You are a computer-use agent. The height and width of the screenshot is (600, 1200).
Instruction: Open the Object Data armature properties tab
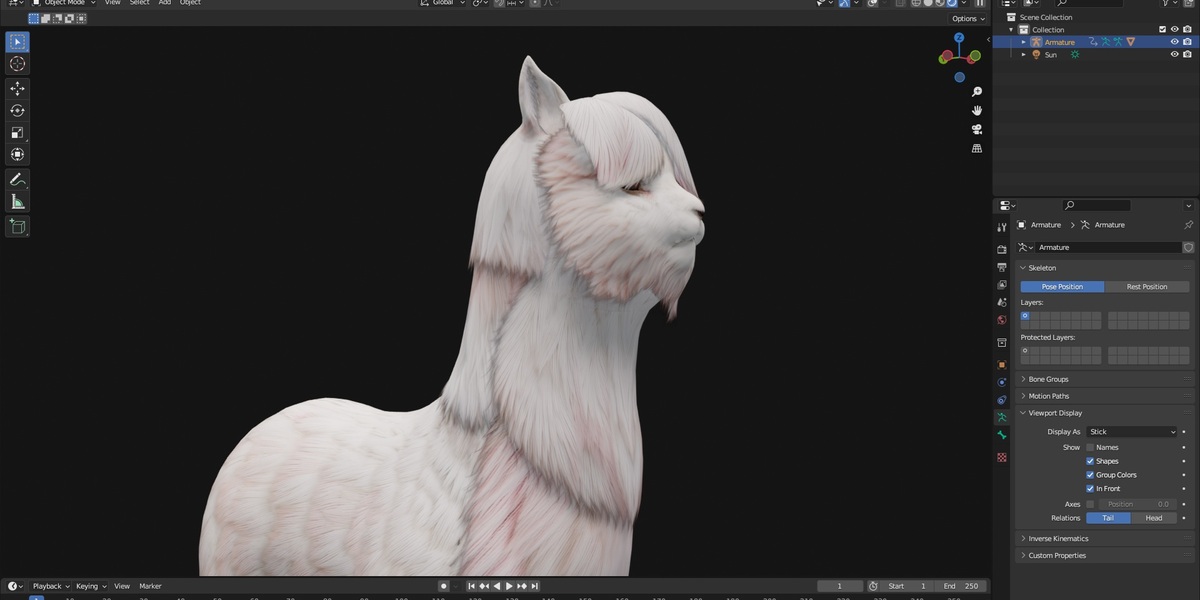1002,417
